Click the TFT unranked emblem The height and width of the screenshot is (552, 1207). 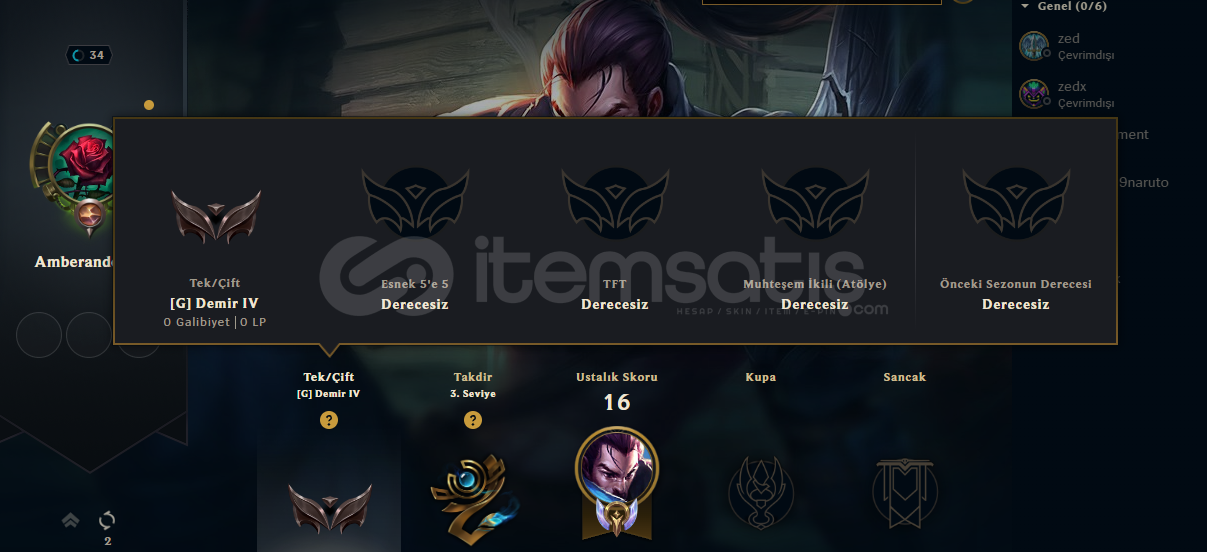(x=615, y=203)
